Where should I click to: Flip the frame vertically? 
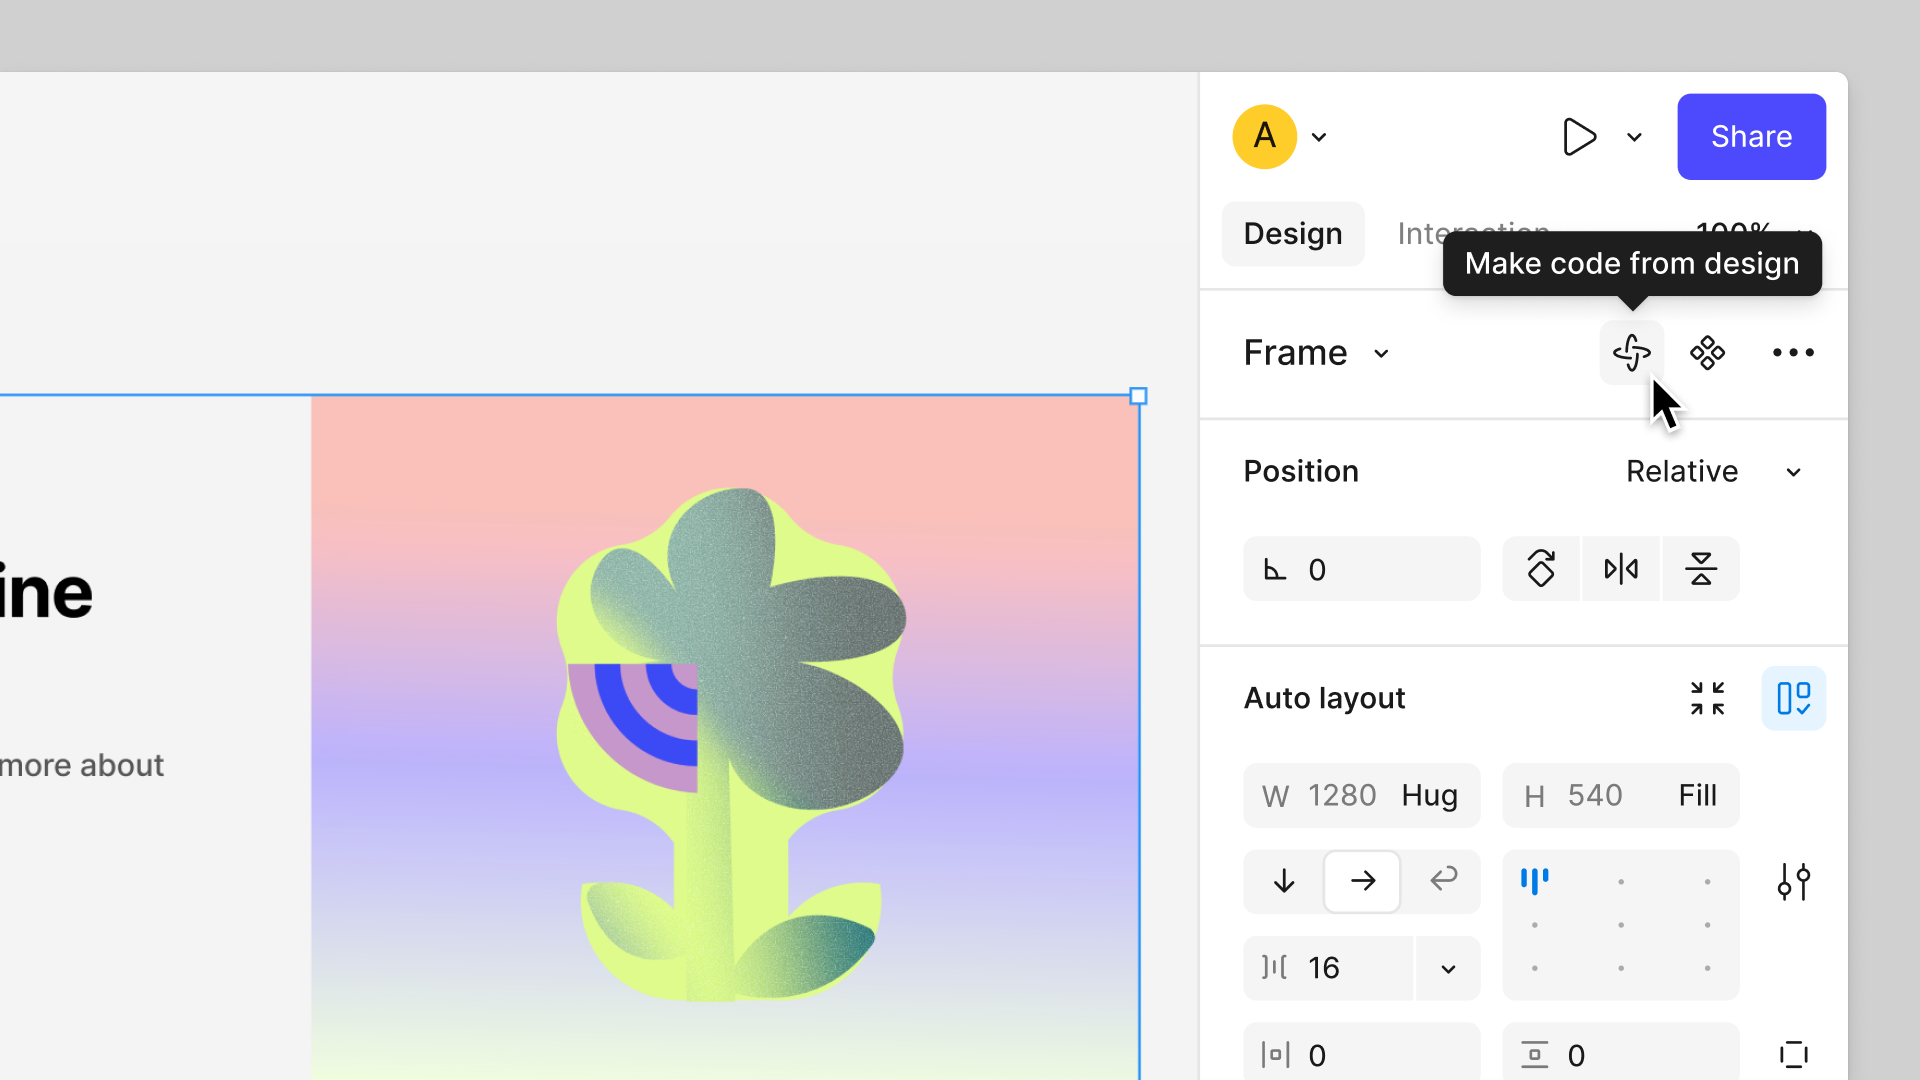click(x=1700, y=569)
